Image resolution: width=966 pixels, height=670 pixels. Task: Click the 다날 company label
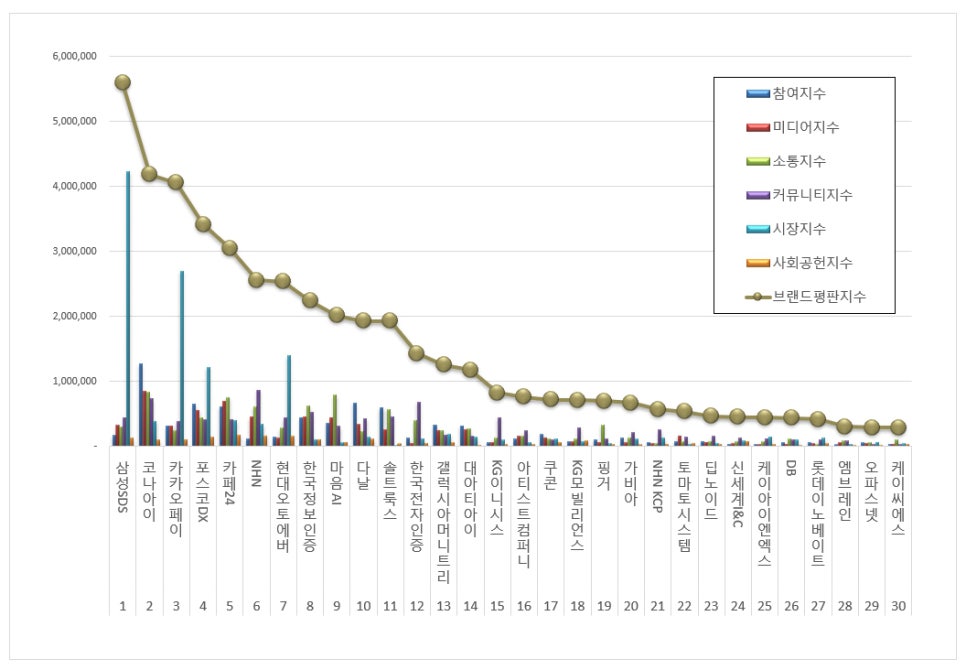[363, 475]
